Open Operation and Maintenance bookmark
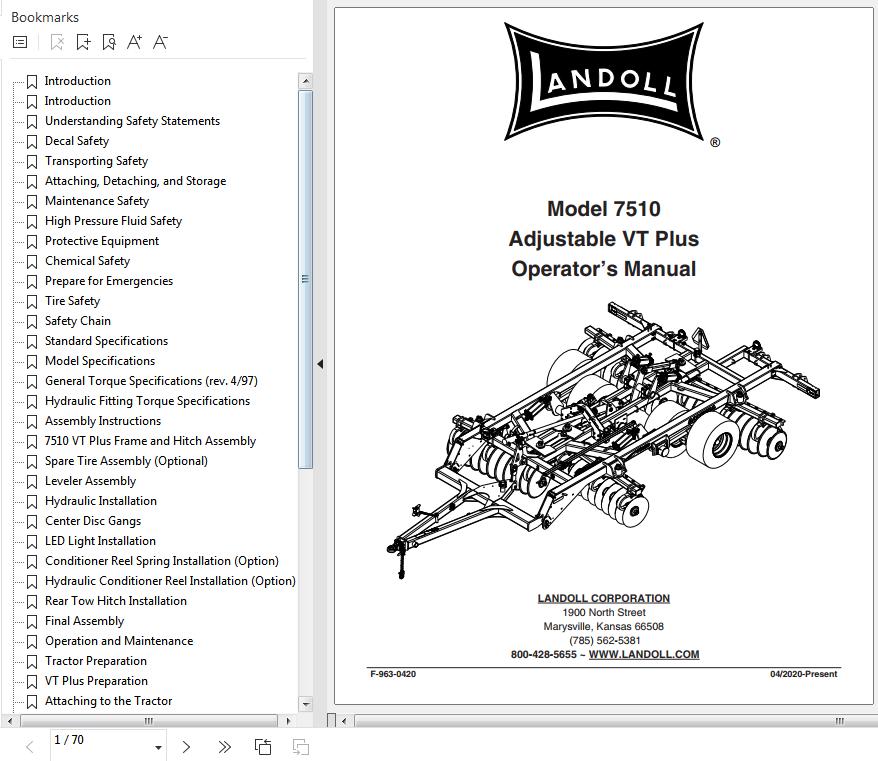The image size is (878, 761). point(119,641)
